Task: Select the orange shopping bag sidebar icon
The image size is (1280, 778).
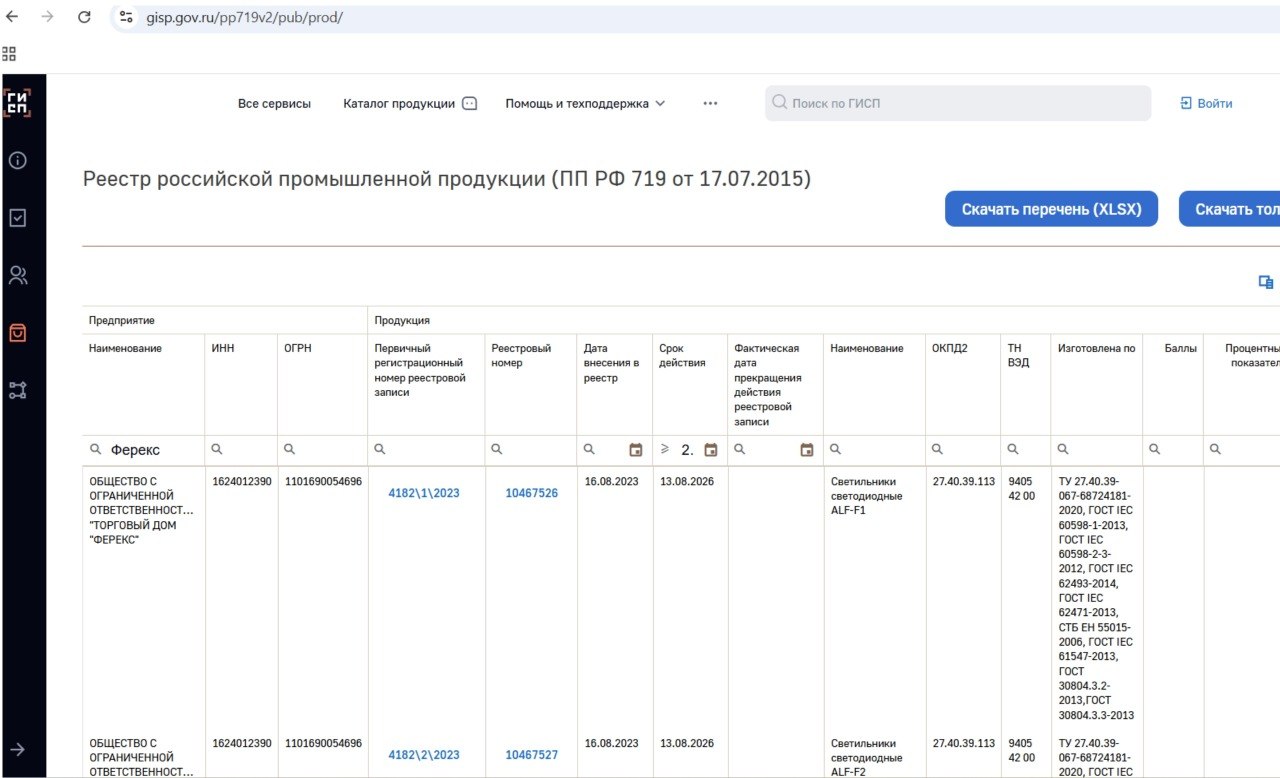Action: (x=17, y=333)
